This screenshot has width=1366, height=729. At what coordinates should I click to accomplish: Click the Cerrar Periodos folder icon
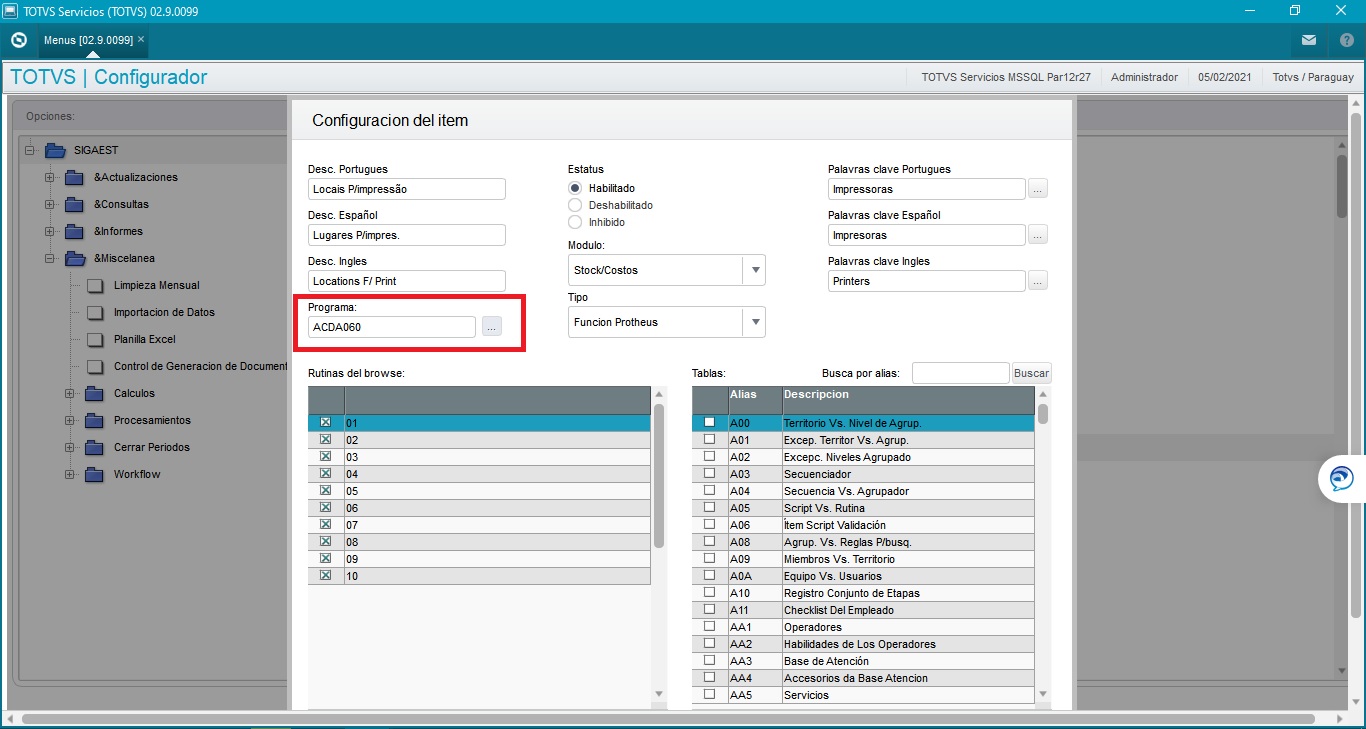click(94, 447)
